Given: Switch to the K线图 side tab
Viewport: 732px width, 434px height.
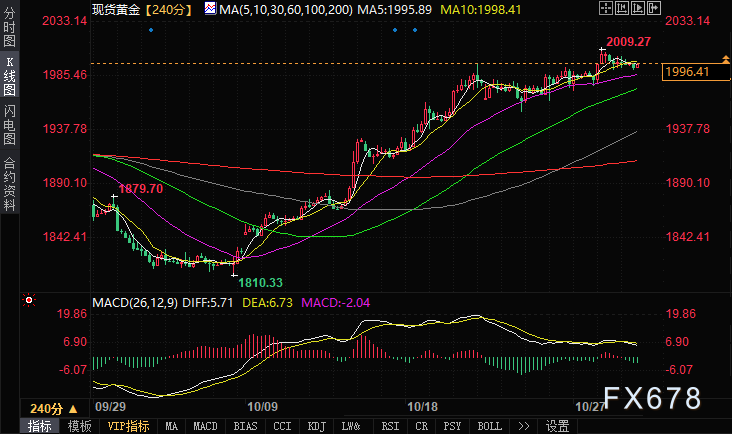Looking at the screenshot, I should 9,76.
